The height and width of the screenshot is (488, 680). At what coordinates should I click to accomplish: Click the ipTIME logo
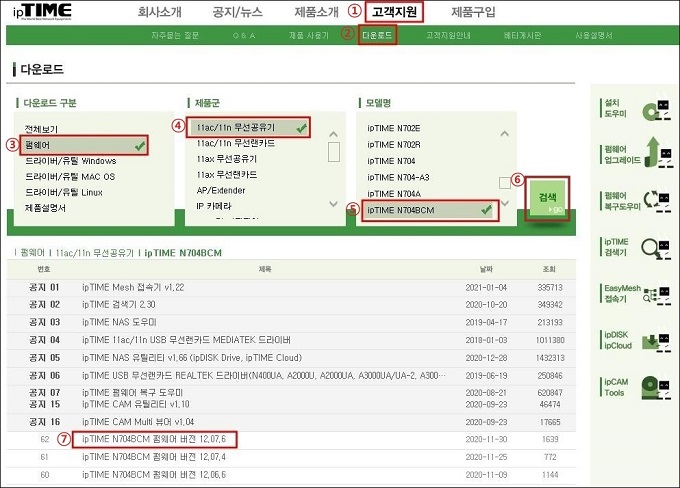click(x=42, y=12)
